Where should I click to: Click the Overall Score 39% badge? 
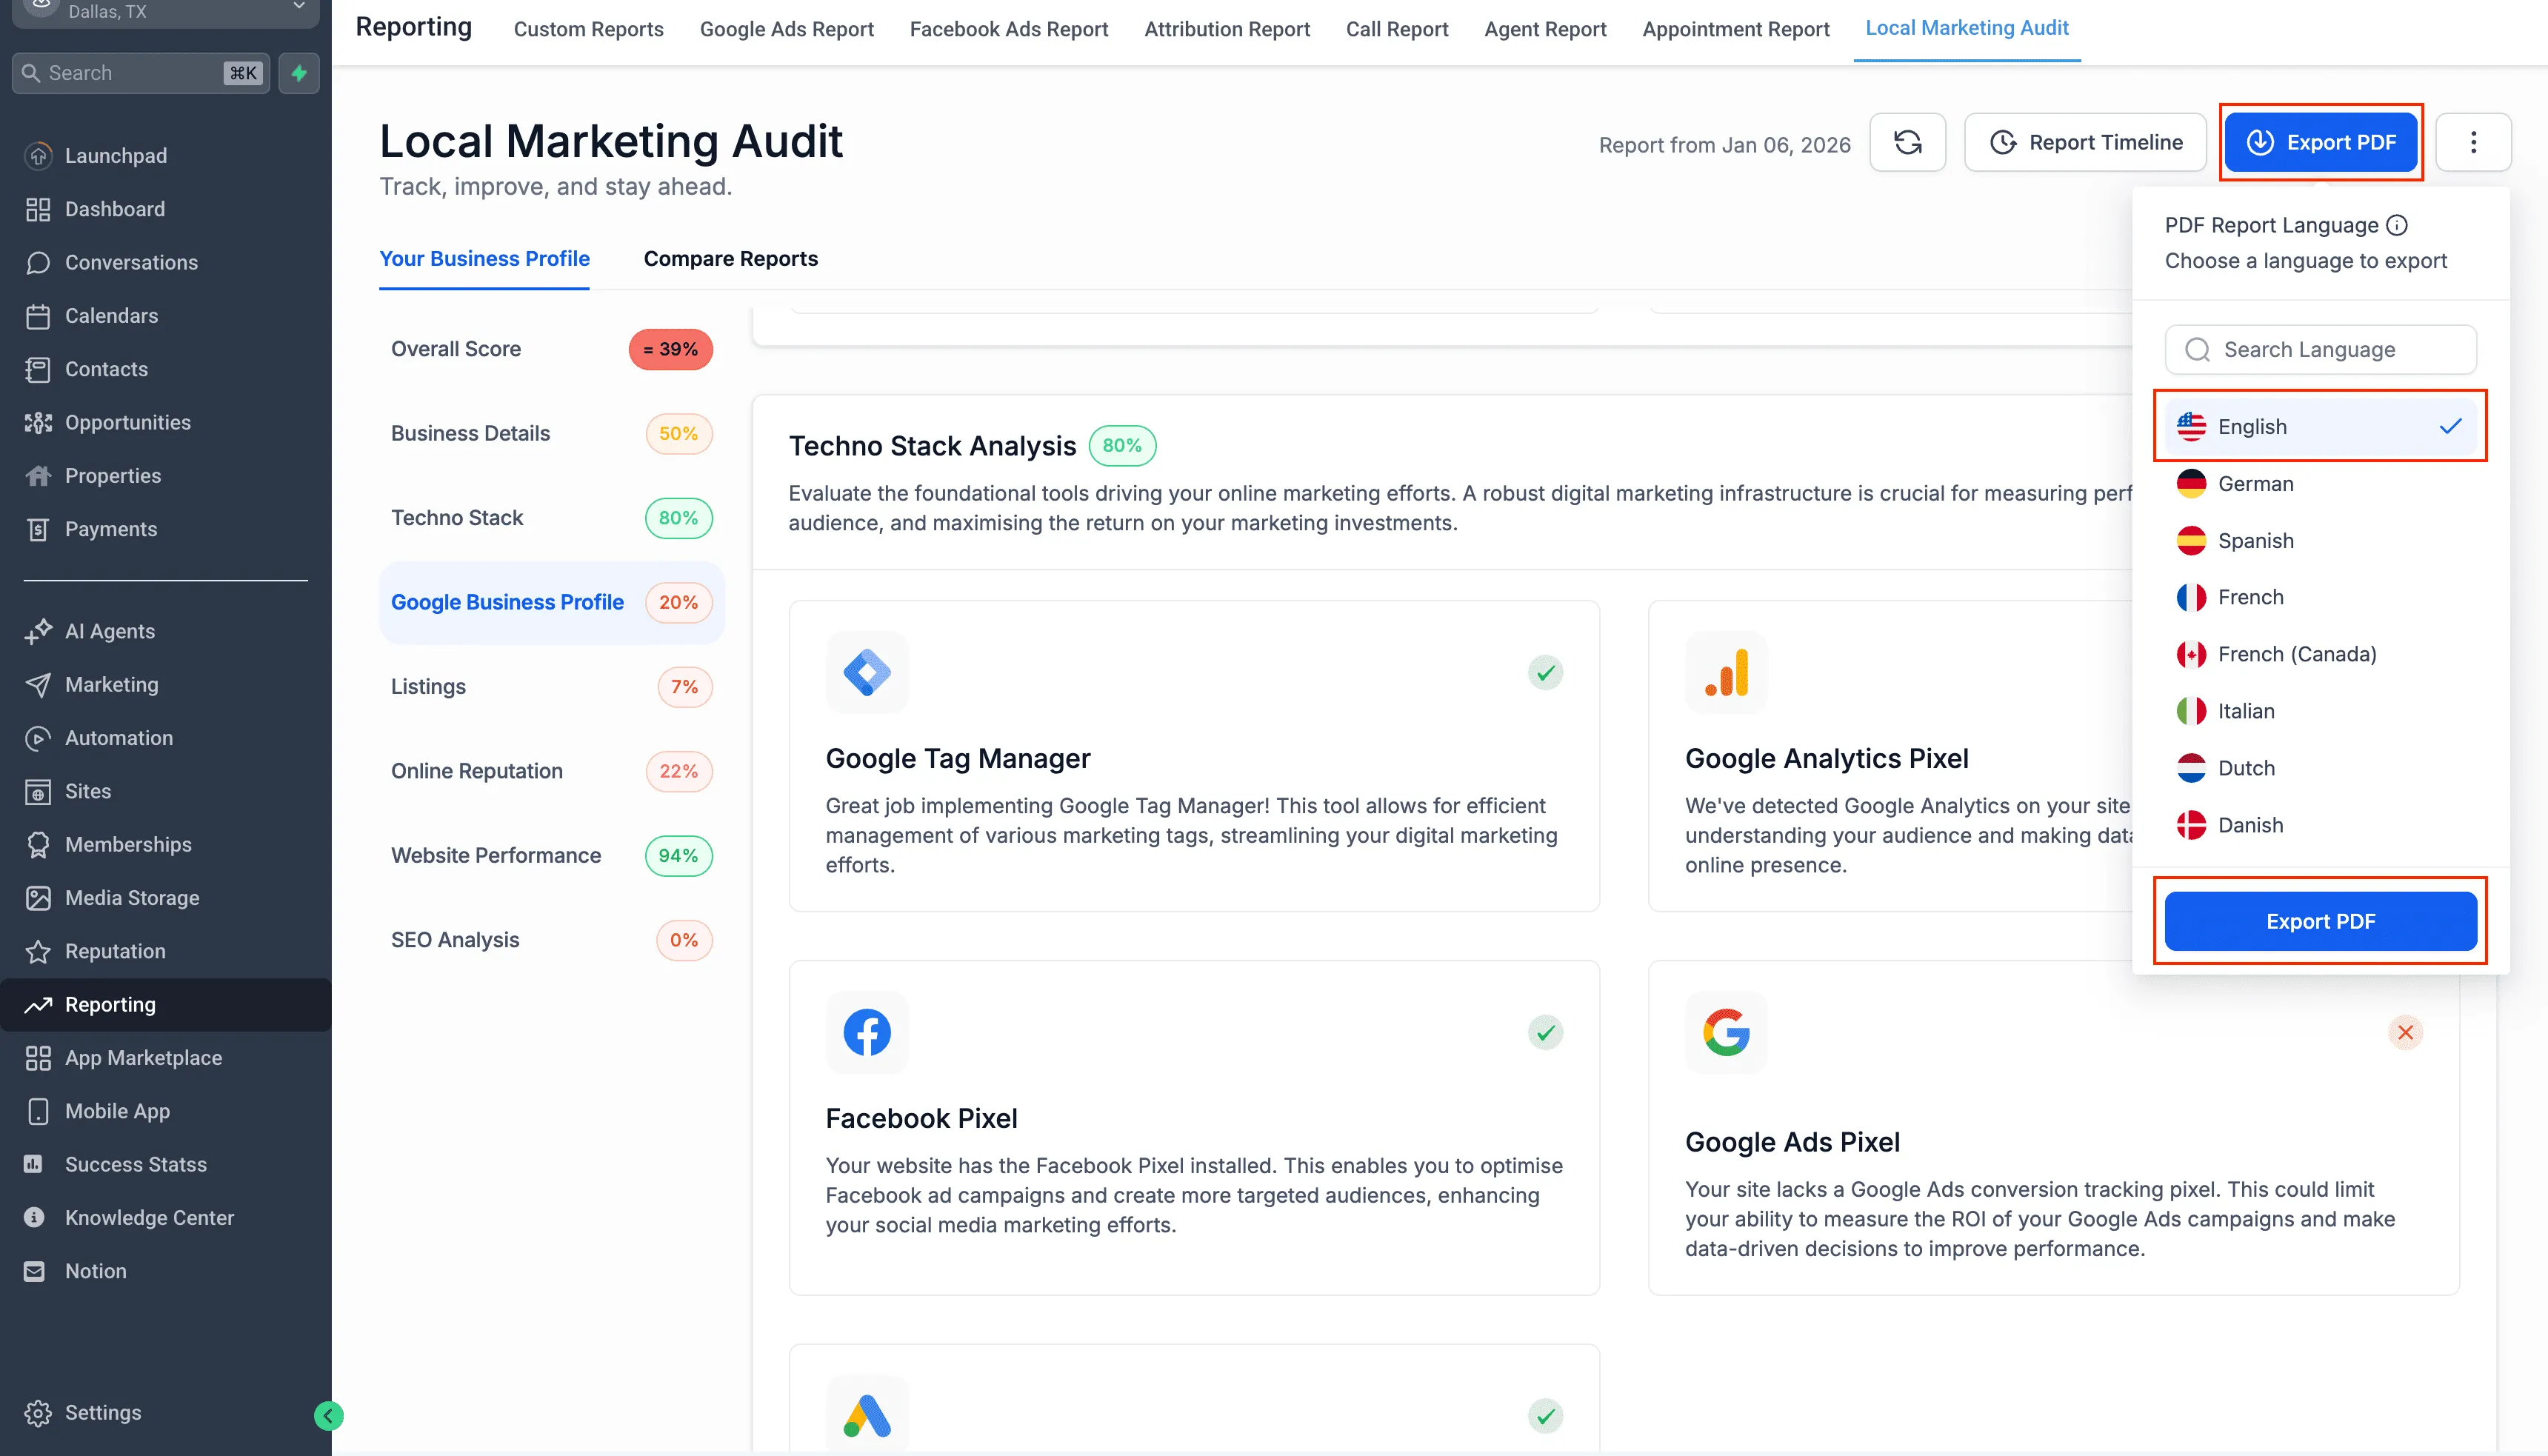point(670,349)
